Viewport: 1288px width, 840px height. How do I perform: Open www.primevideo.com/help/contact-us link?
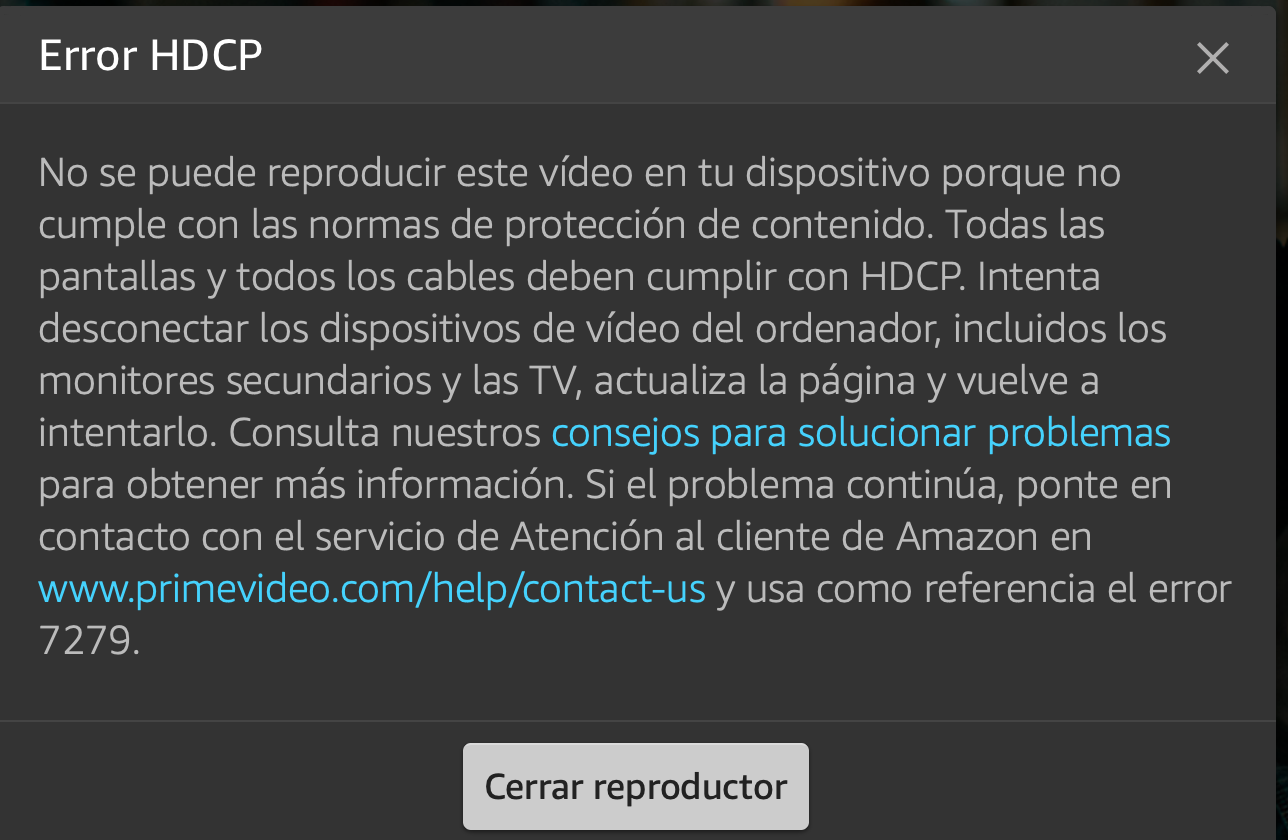tap(372, 589)
